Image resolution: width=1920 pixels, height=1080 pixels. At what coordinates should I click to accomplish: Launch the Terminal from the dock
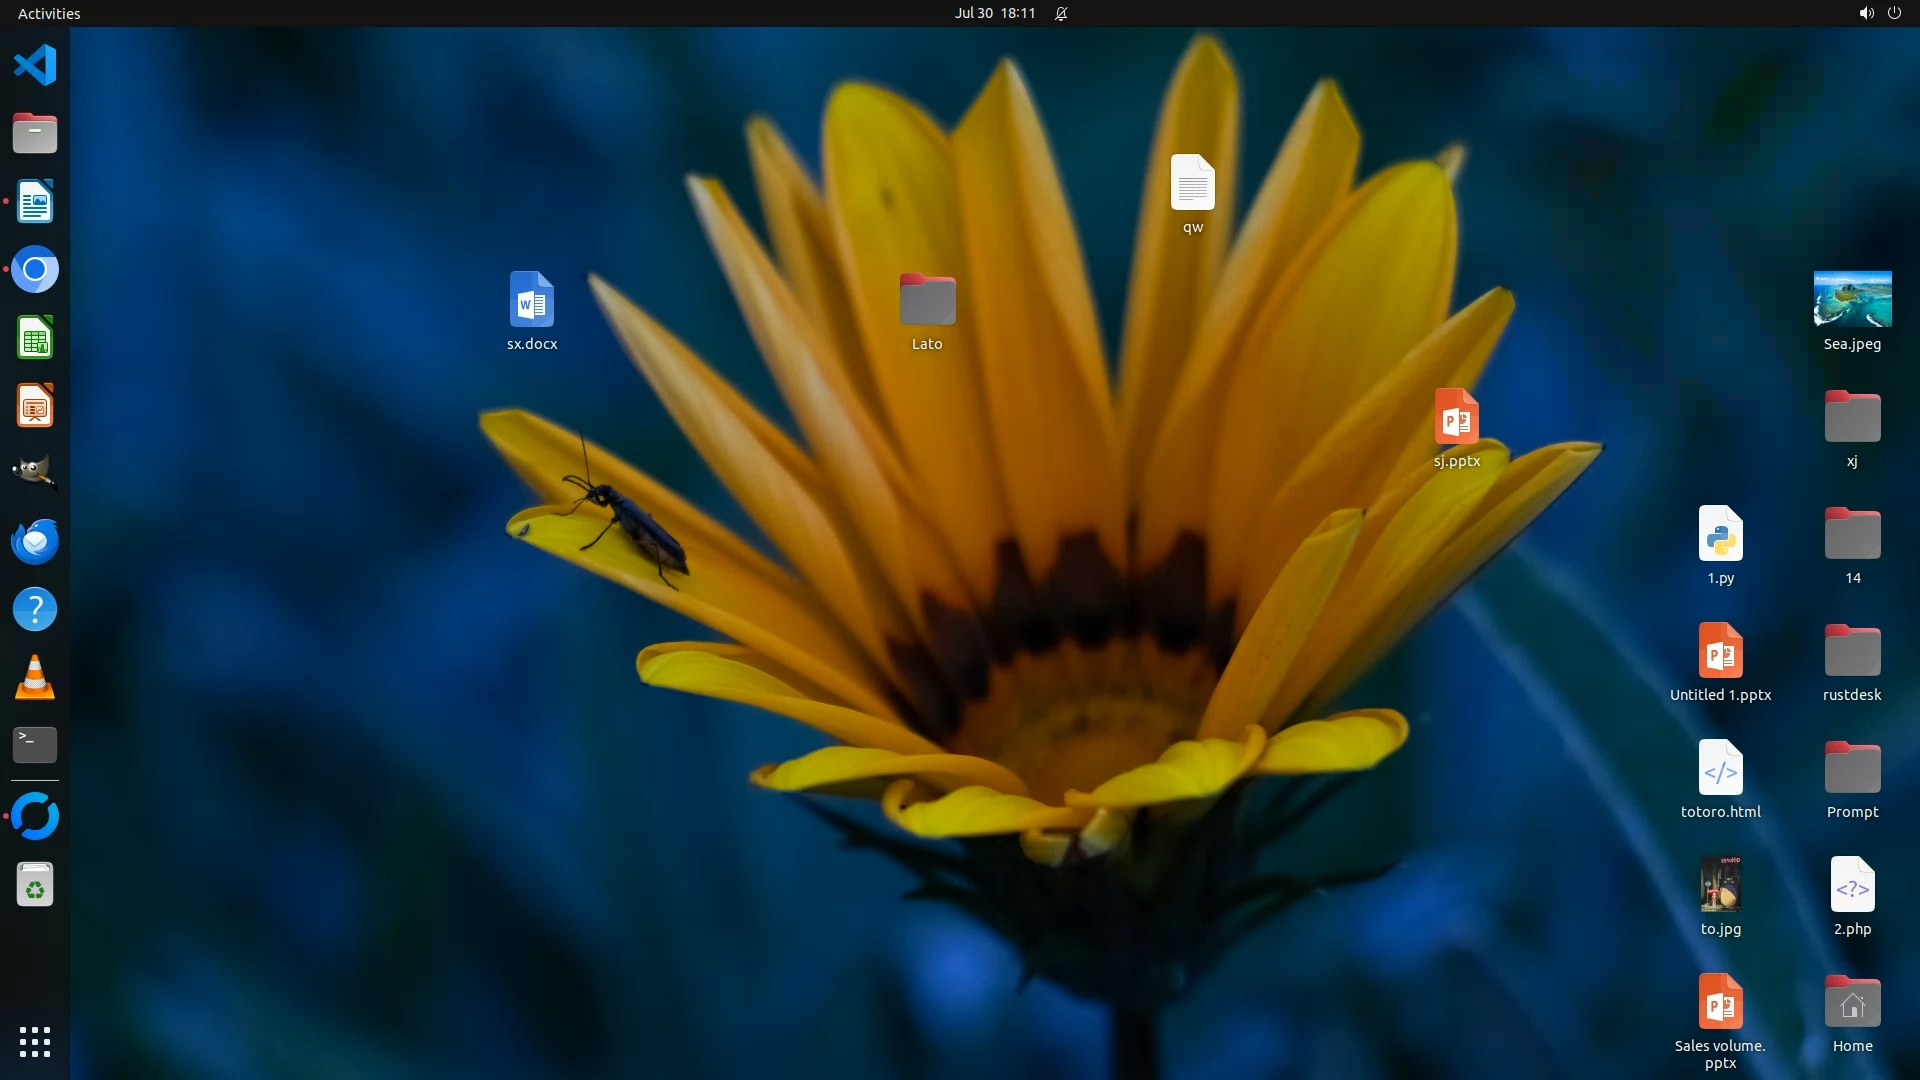[x=35, y=745]
